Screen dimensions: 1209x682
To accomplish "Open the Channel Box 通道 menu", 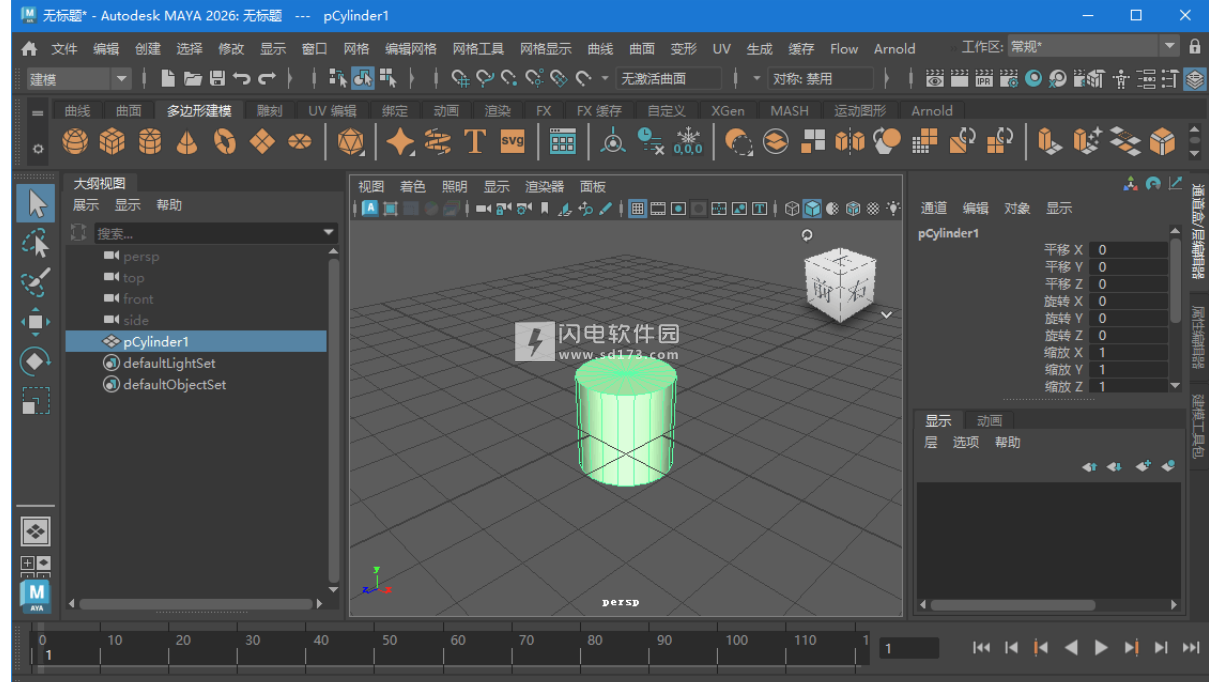I will (934, 208).
